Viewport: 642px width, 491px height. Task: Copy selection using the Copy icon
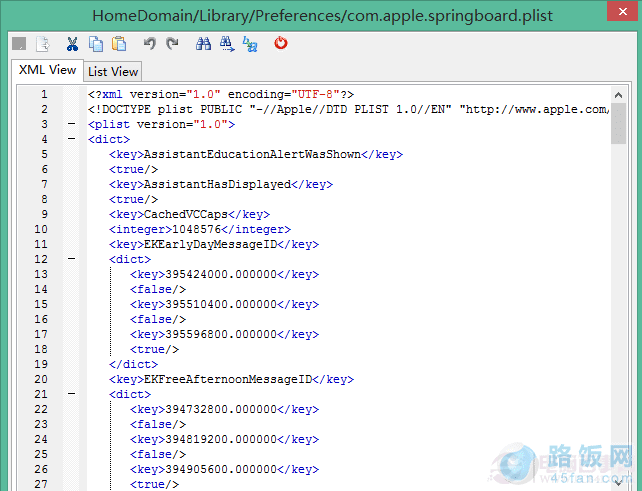[96, 44]
